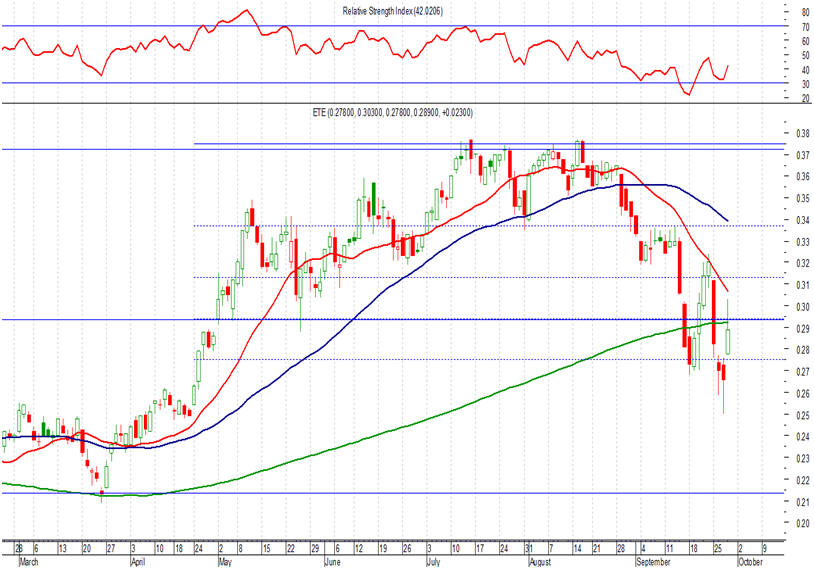Click the RSI scale value 30
814x569 pixels.
tap(806, 84)
